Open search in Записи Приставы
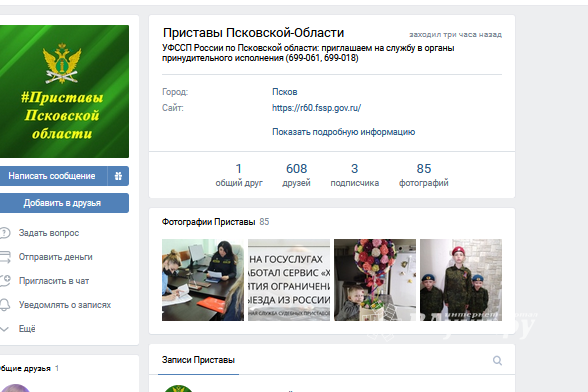This screenshot has height=392, width=588. 497,360
